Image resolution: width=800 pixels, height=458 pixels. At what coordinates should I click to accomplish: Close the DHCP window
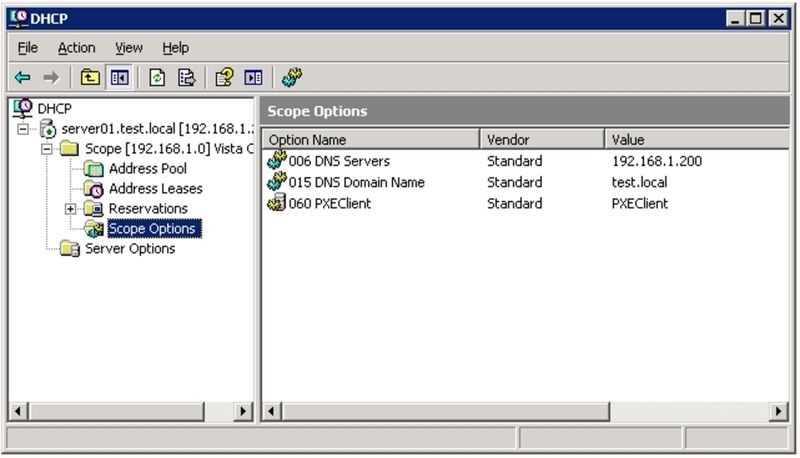(x=779, y=19)
